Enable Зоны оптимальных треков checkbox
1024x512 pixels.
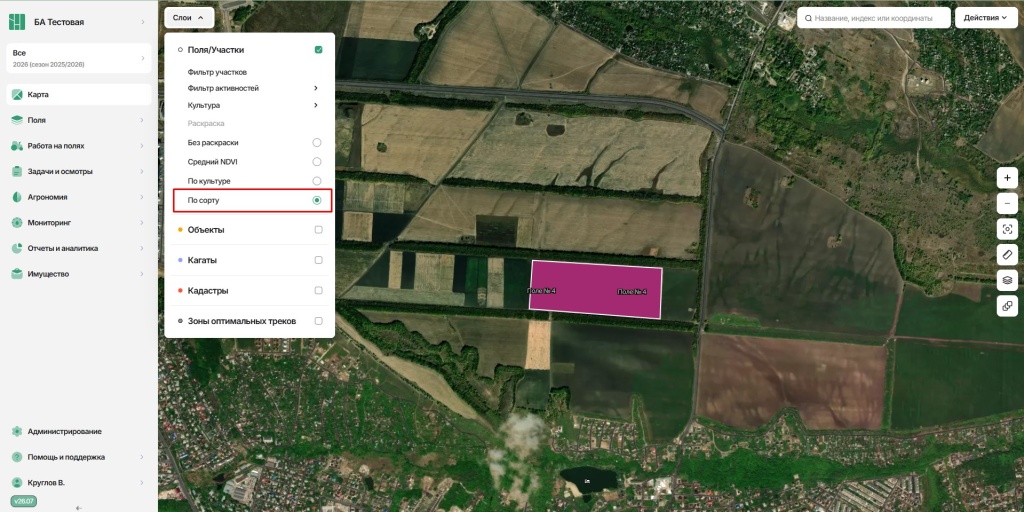coord(318,321)
